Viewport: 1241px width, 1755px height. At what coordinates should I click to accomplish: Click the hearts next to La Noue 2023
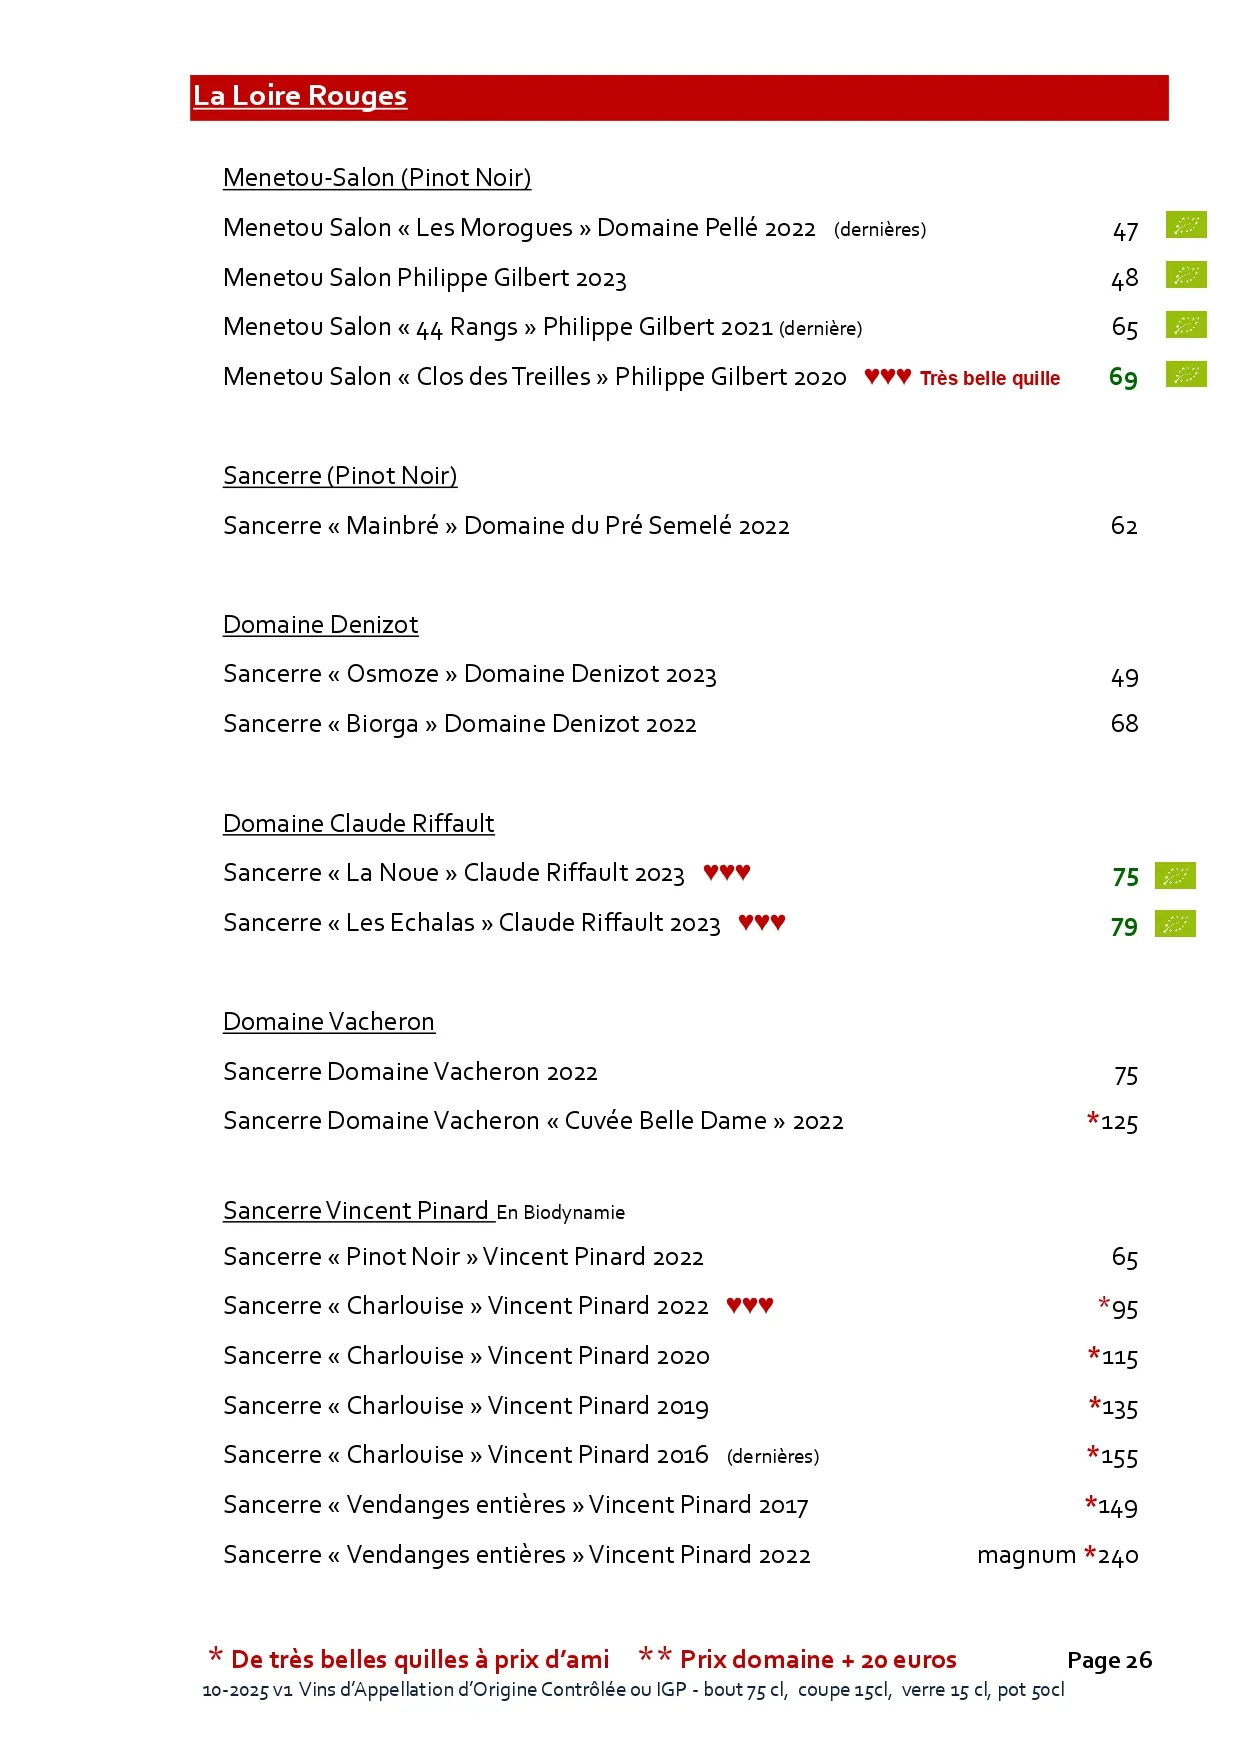click(726, 873)
